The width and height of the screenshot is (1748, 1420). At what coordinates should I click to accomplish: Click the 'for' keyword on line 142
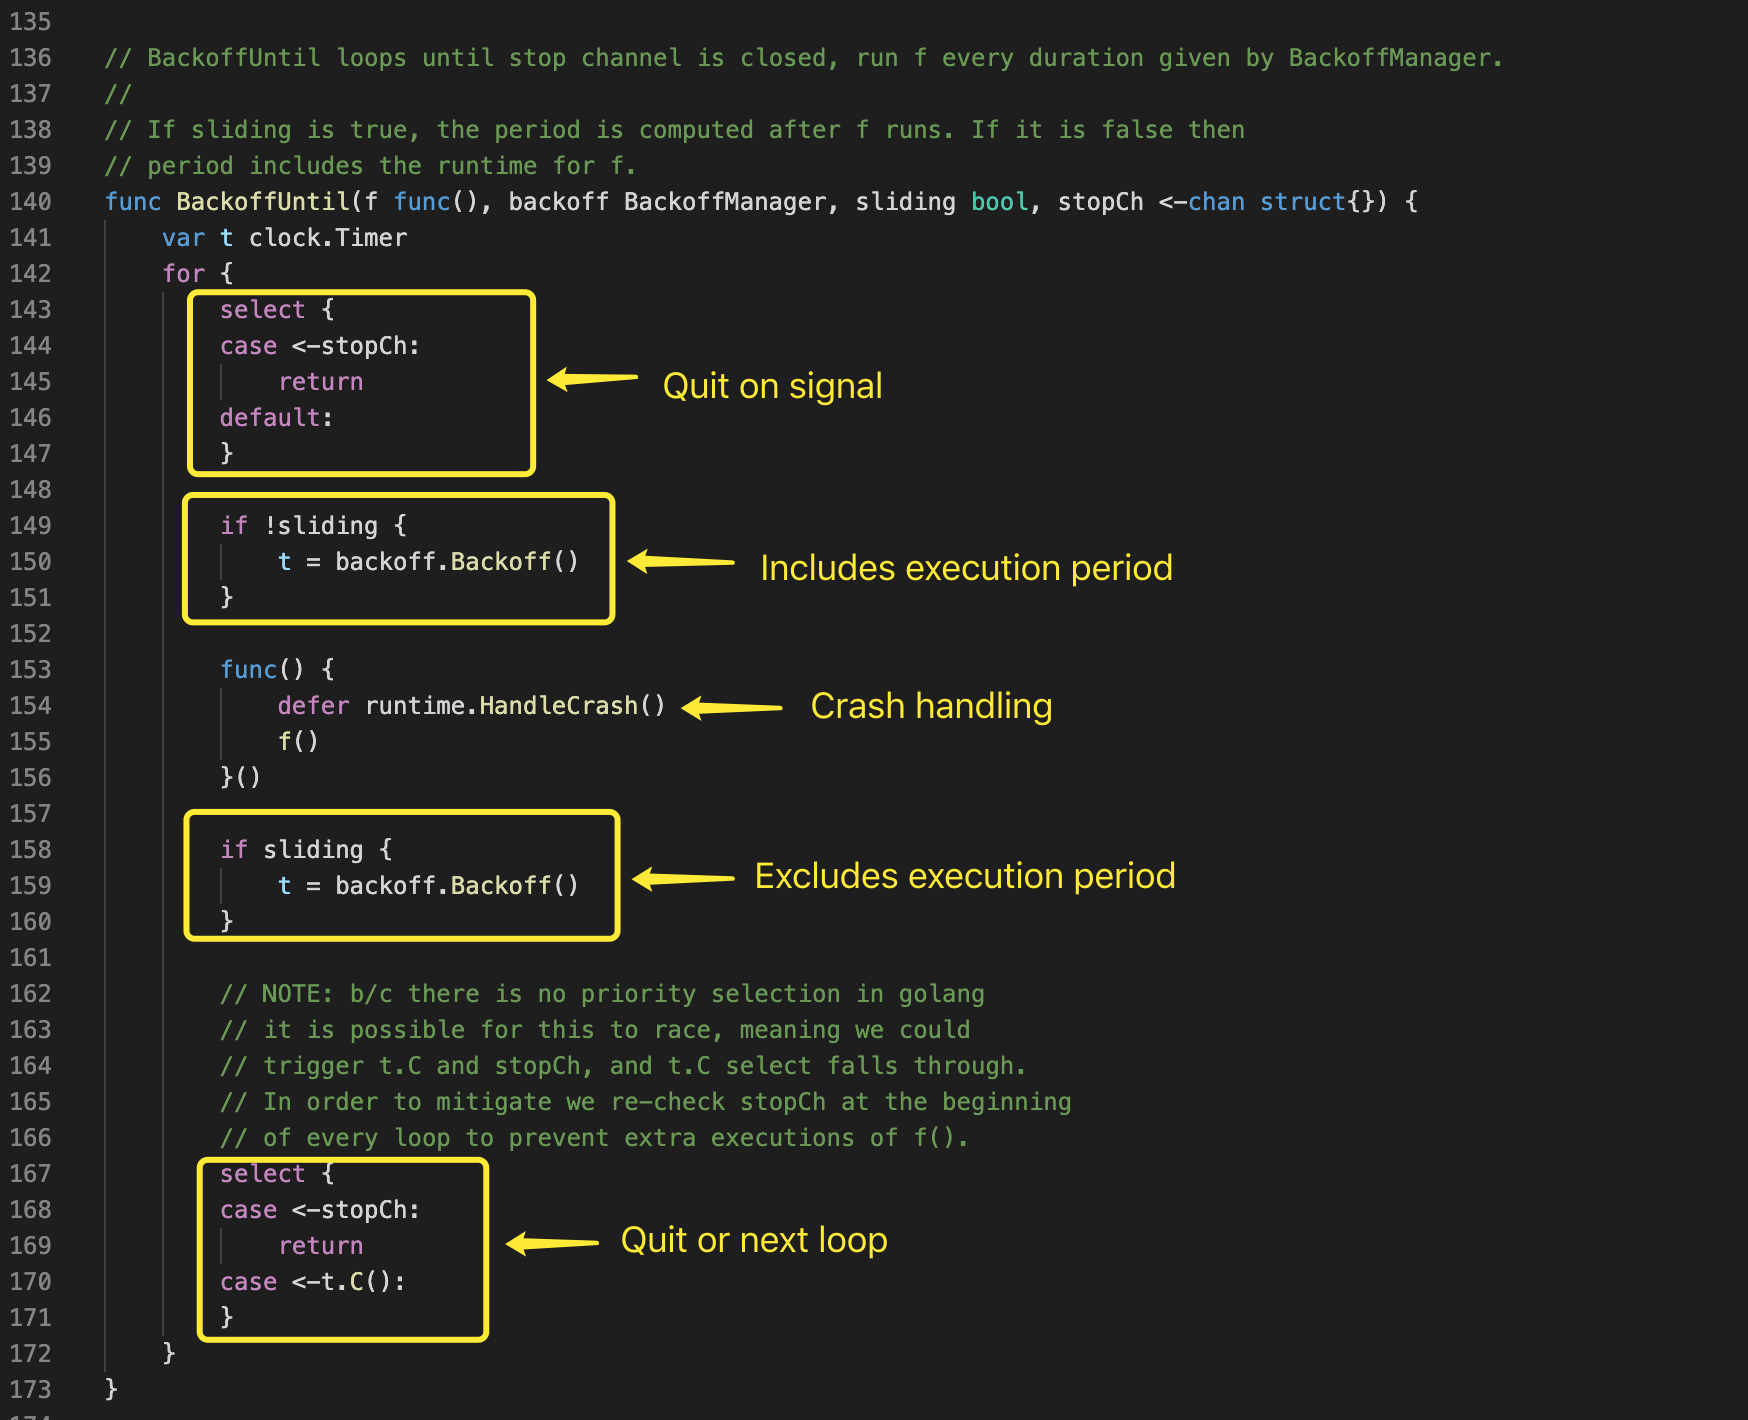coord(183,274)
